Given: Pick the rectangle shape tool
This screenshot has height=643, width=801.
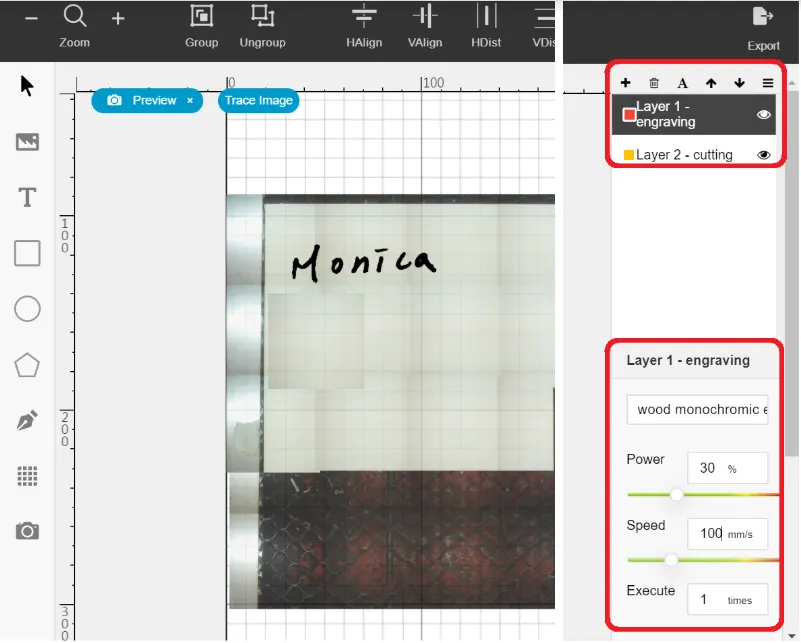Looking at the screenshot, I should coord(27,253).
